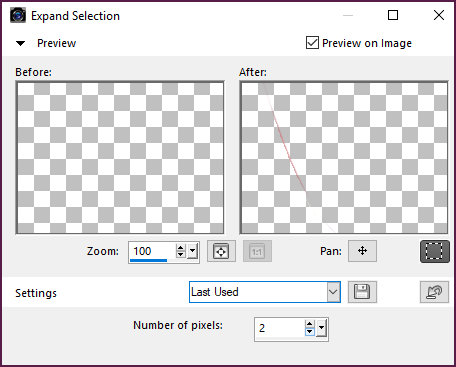Open the Zoom value slider dropdown arrow
Image resolution: width=456 pixels, height=367 pixels.
(193, 251)
